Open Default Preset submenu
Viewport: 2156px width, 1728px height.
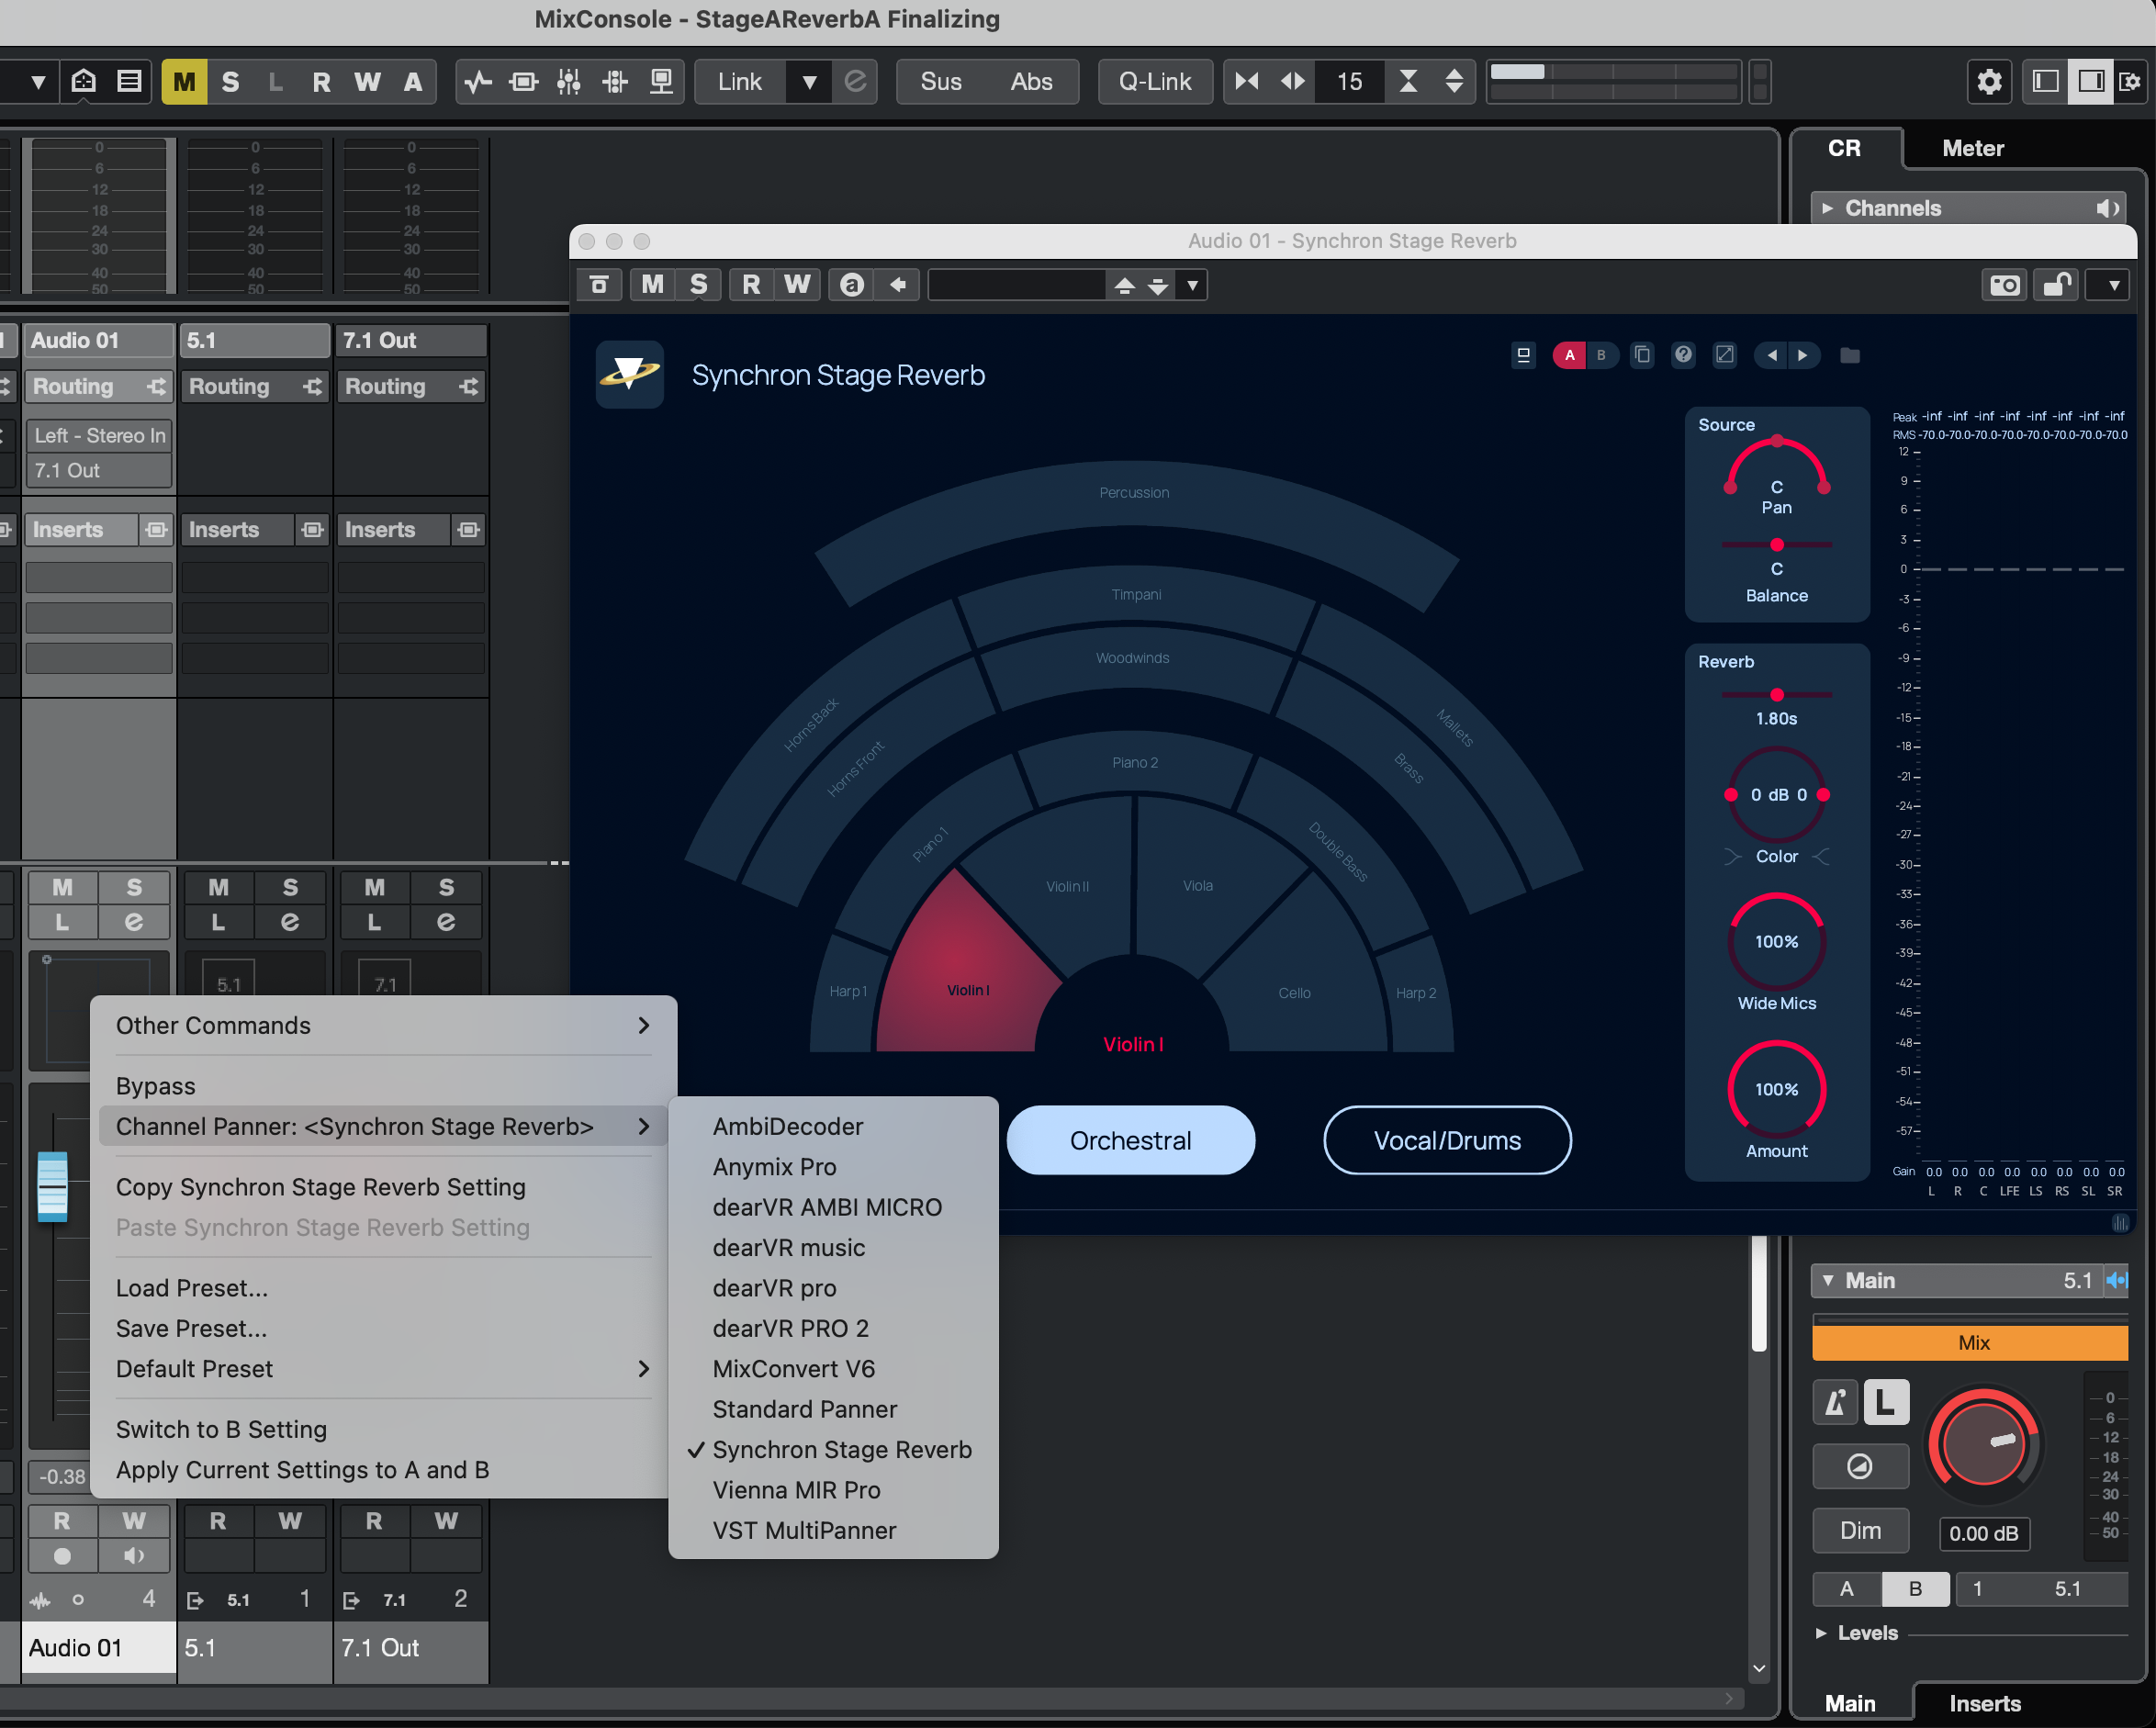[x=384, y=1369]
